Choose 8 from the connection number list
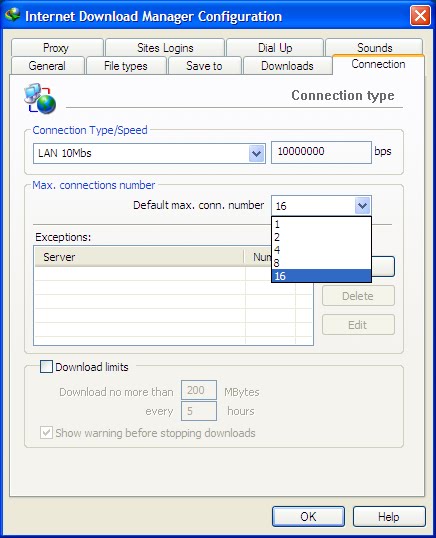 click(321, 263)
